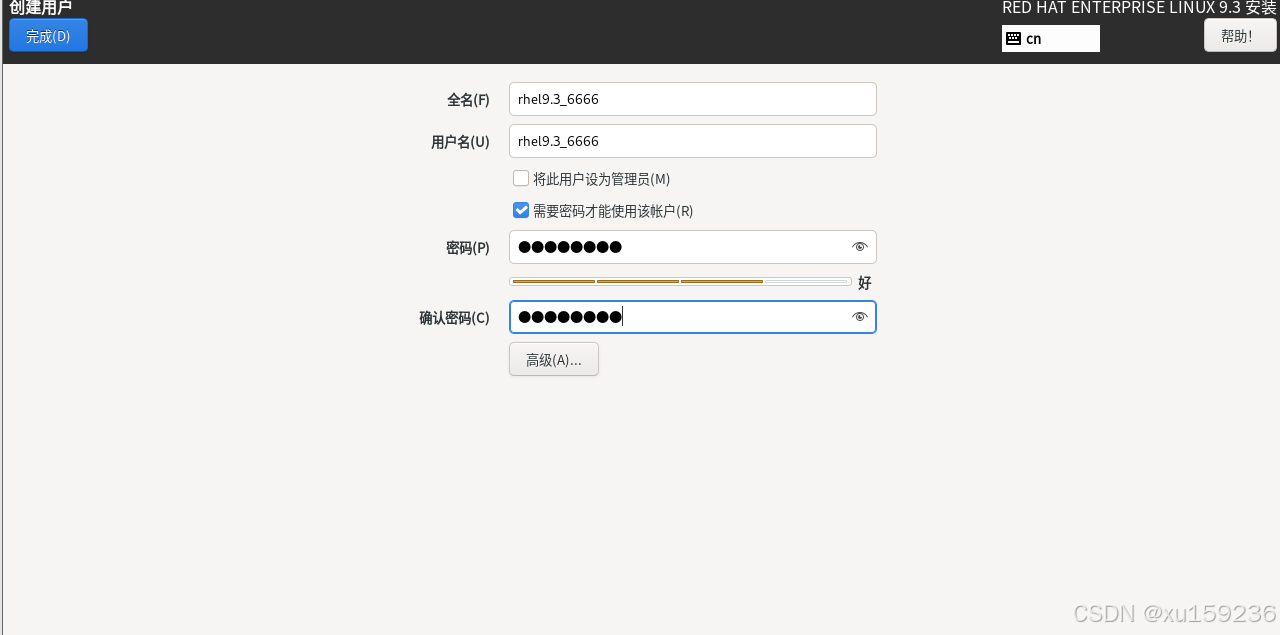
Task: Uncheck 需要密码才能使用该帐户(R) checkbox
Action: (x=521, y=210)
